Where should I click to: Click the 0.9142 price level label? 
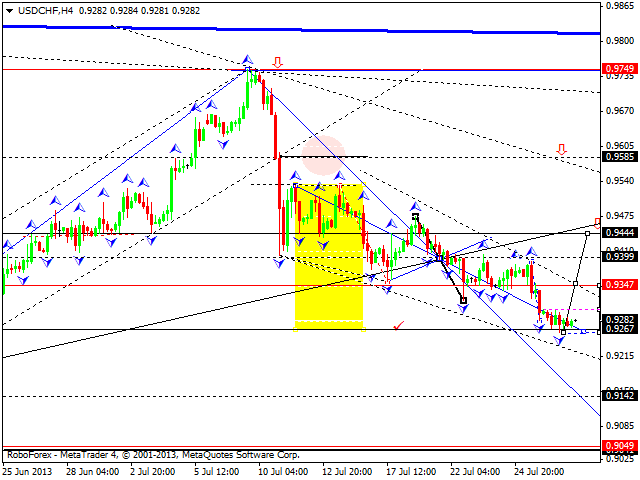[x=619, y=396]
